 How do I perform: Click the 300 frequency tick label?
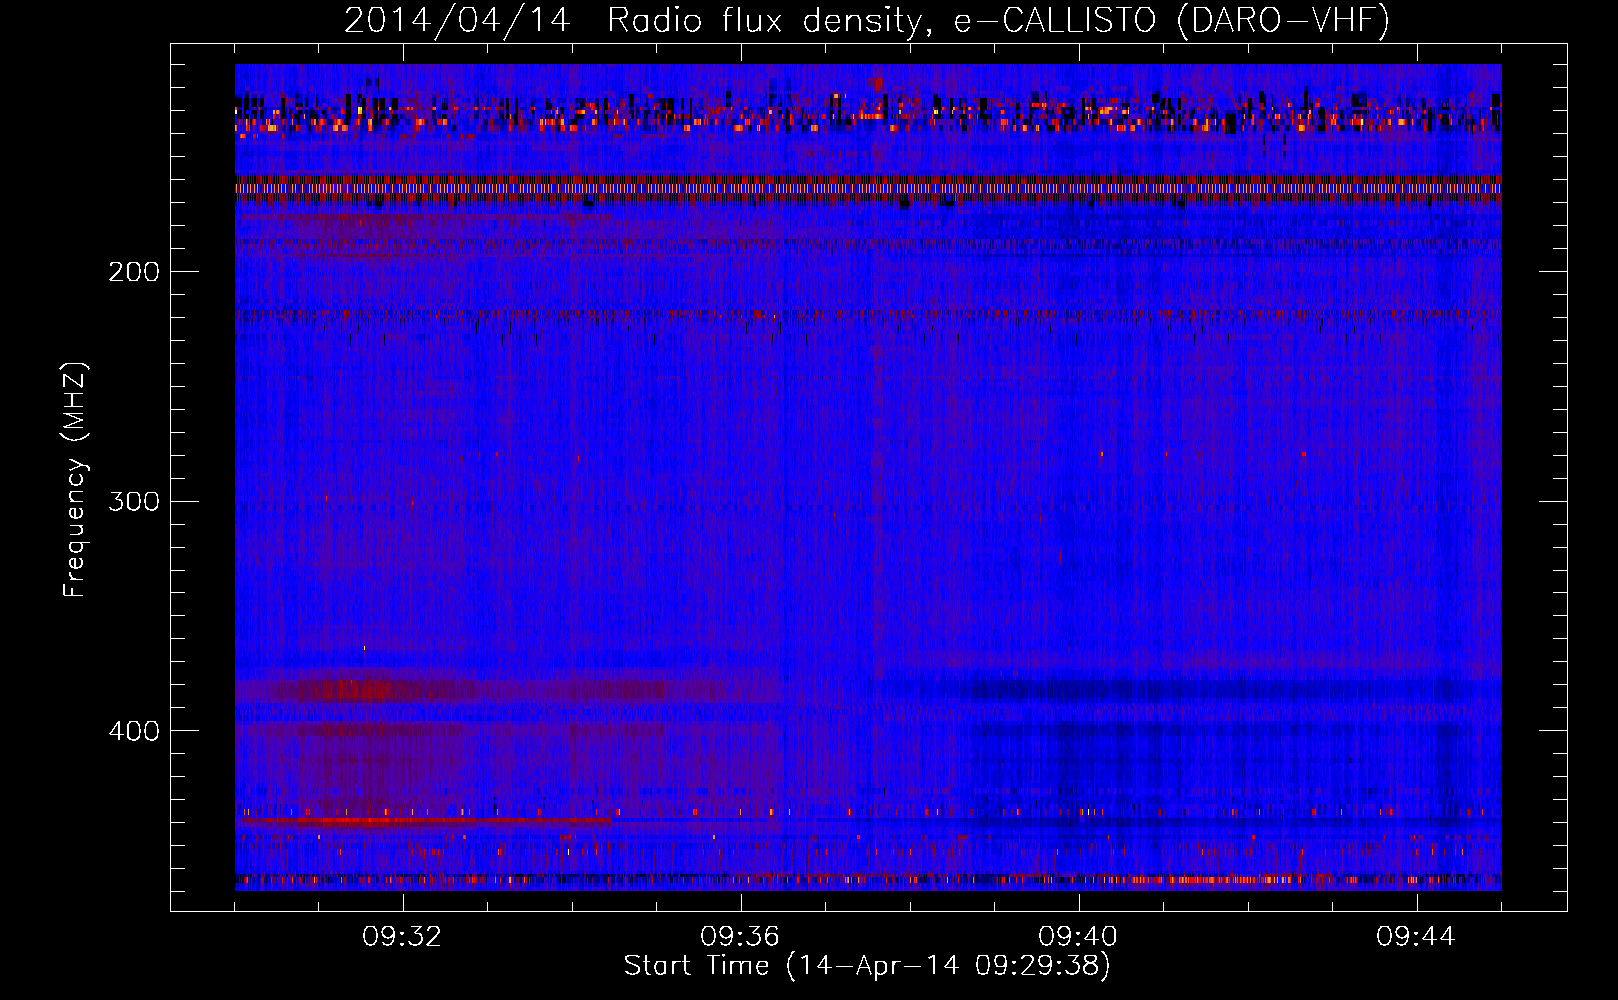[134, 501]
